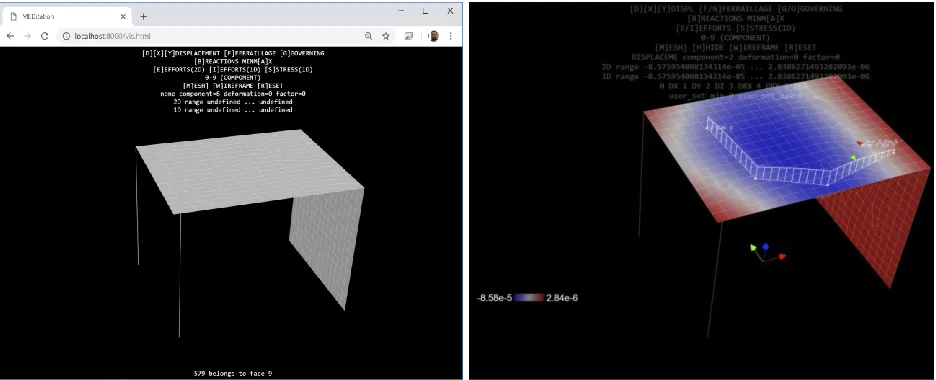Reload the localhost page
This screenshot has width=936, height=380.
point(44,36)
